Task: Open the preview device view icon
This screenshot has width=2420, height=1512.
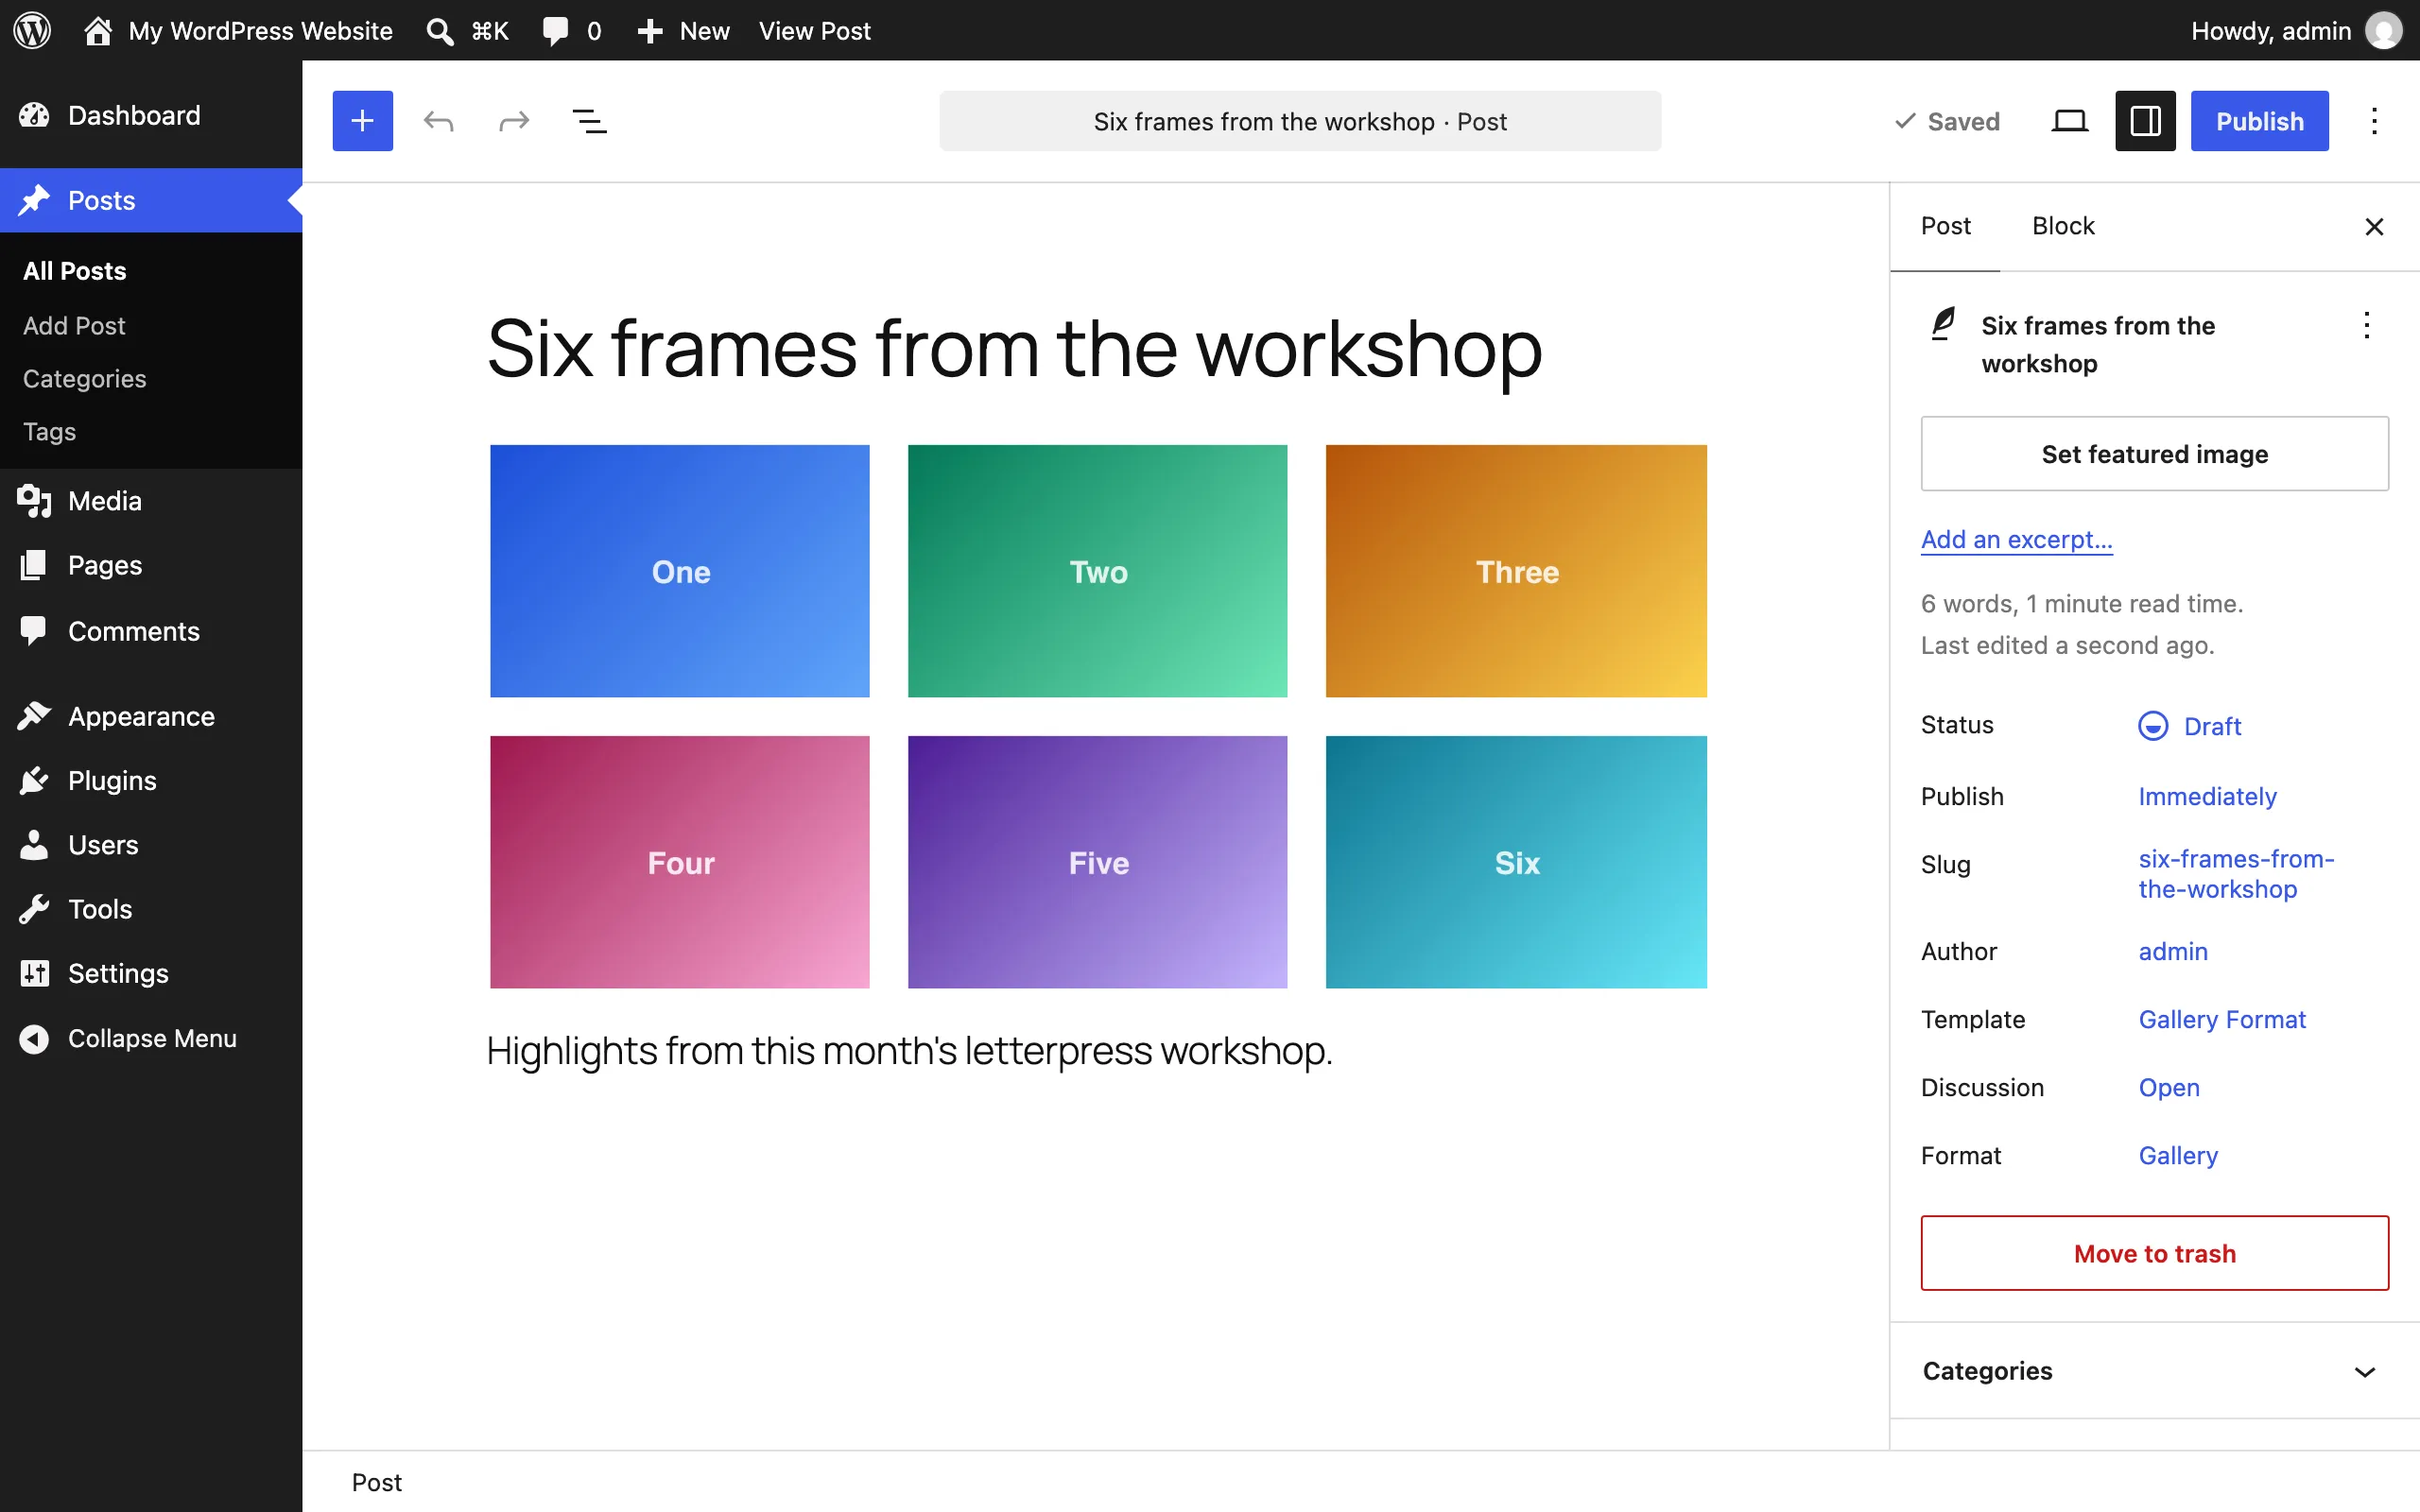Action: [x=2070, y=121]
